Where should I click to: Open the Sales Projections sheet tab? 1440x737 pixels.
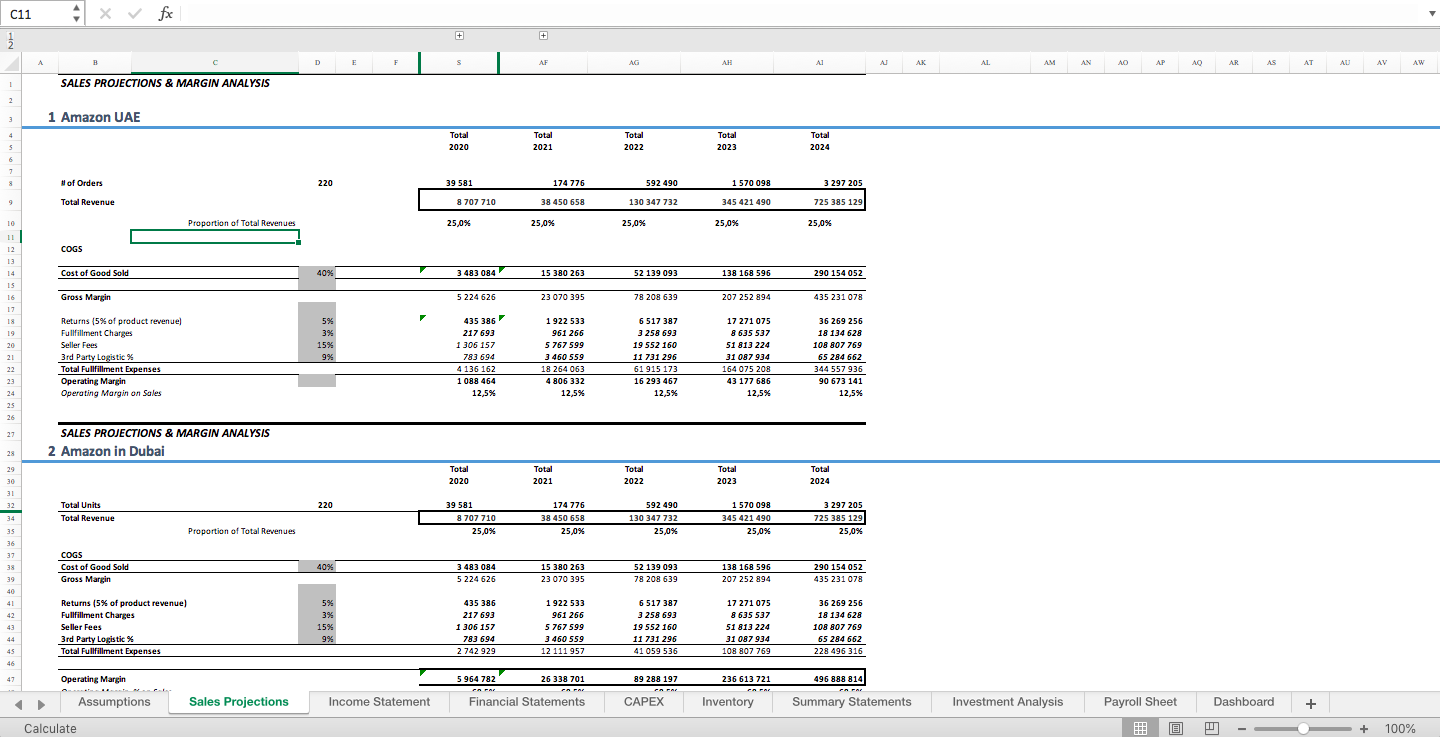click(239, 702)
